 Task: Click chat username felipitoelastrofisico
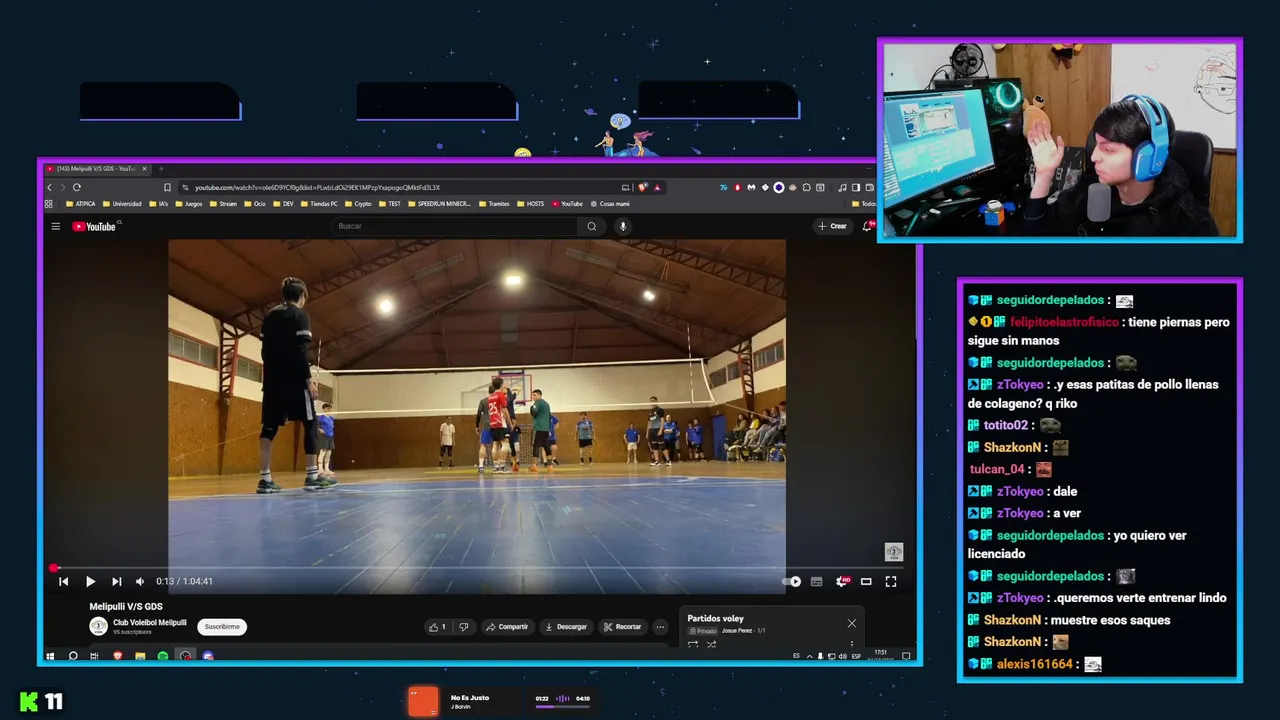point(1064,322)
